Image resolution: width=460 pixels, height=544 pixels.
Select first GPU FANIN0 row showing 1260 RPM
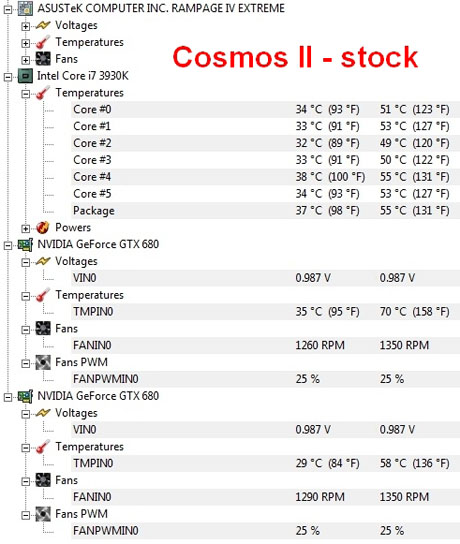tap(266, 346)
